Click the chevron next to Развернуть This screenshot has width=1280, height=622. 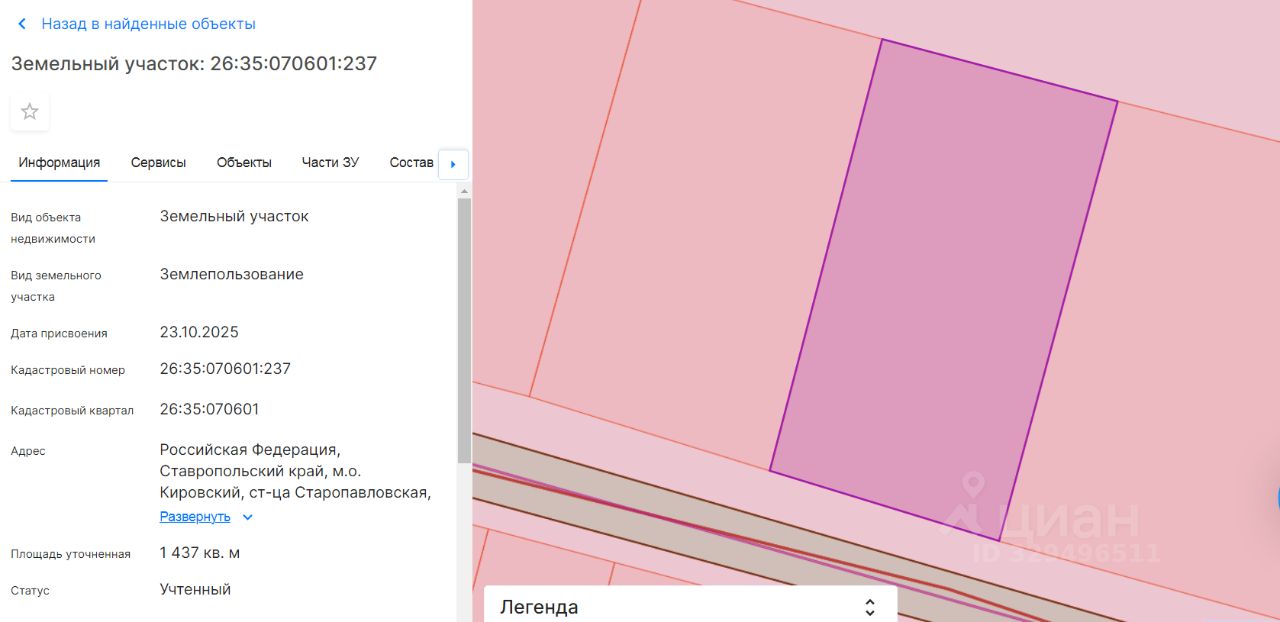(248, 517)
